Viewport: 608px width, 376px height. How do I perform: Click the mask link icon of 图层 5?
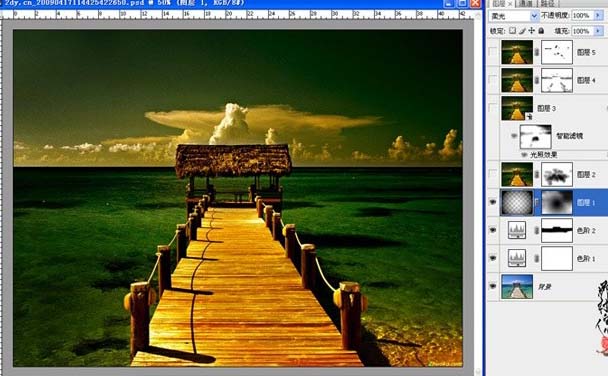pos(537,52)
